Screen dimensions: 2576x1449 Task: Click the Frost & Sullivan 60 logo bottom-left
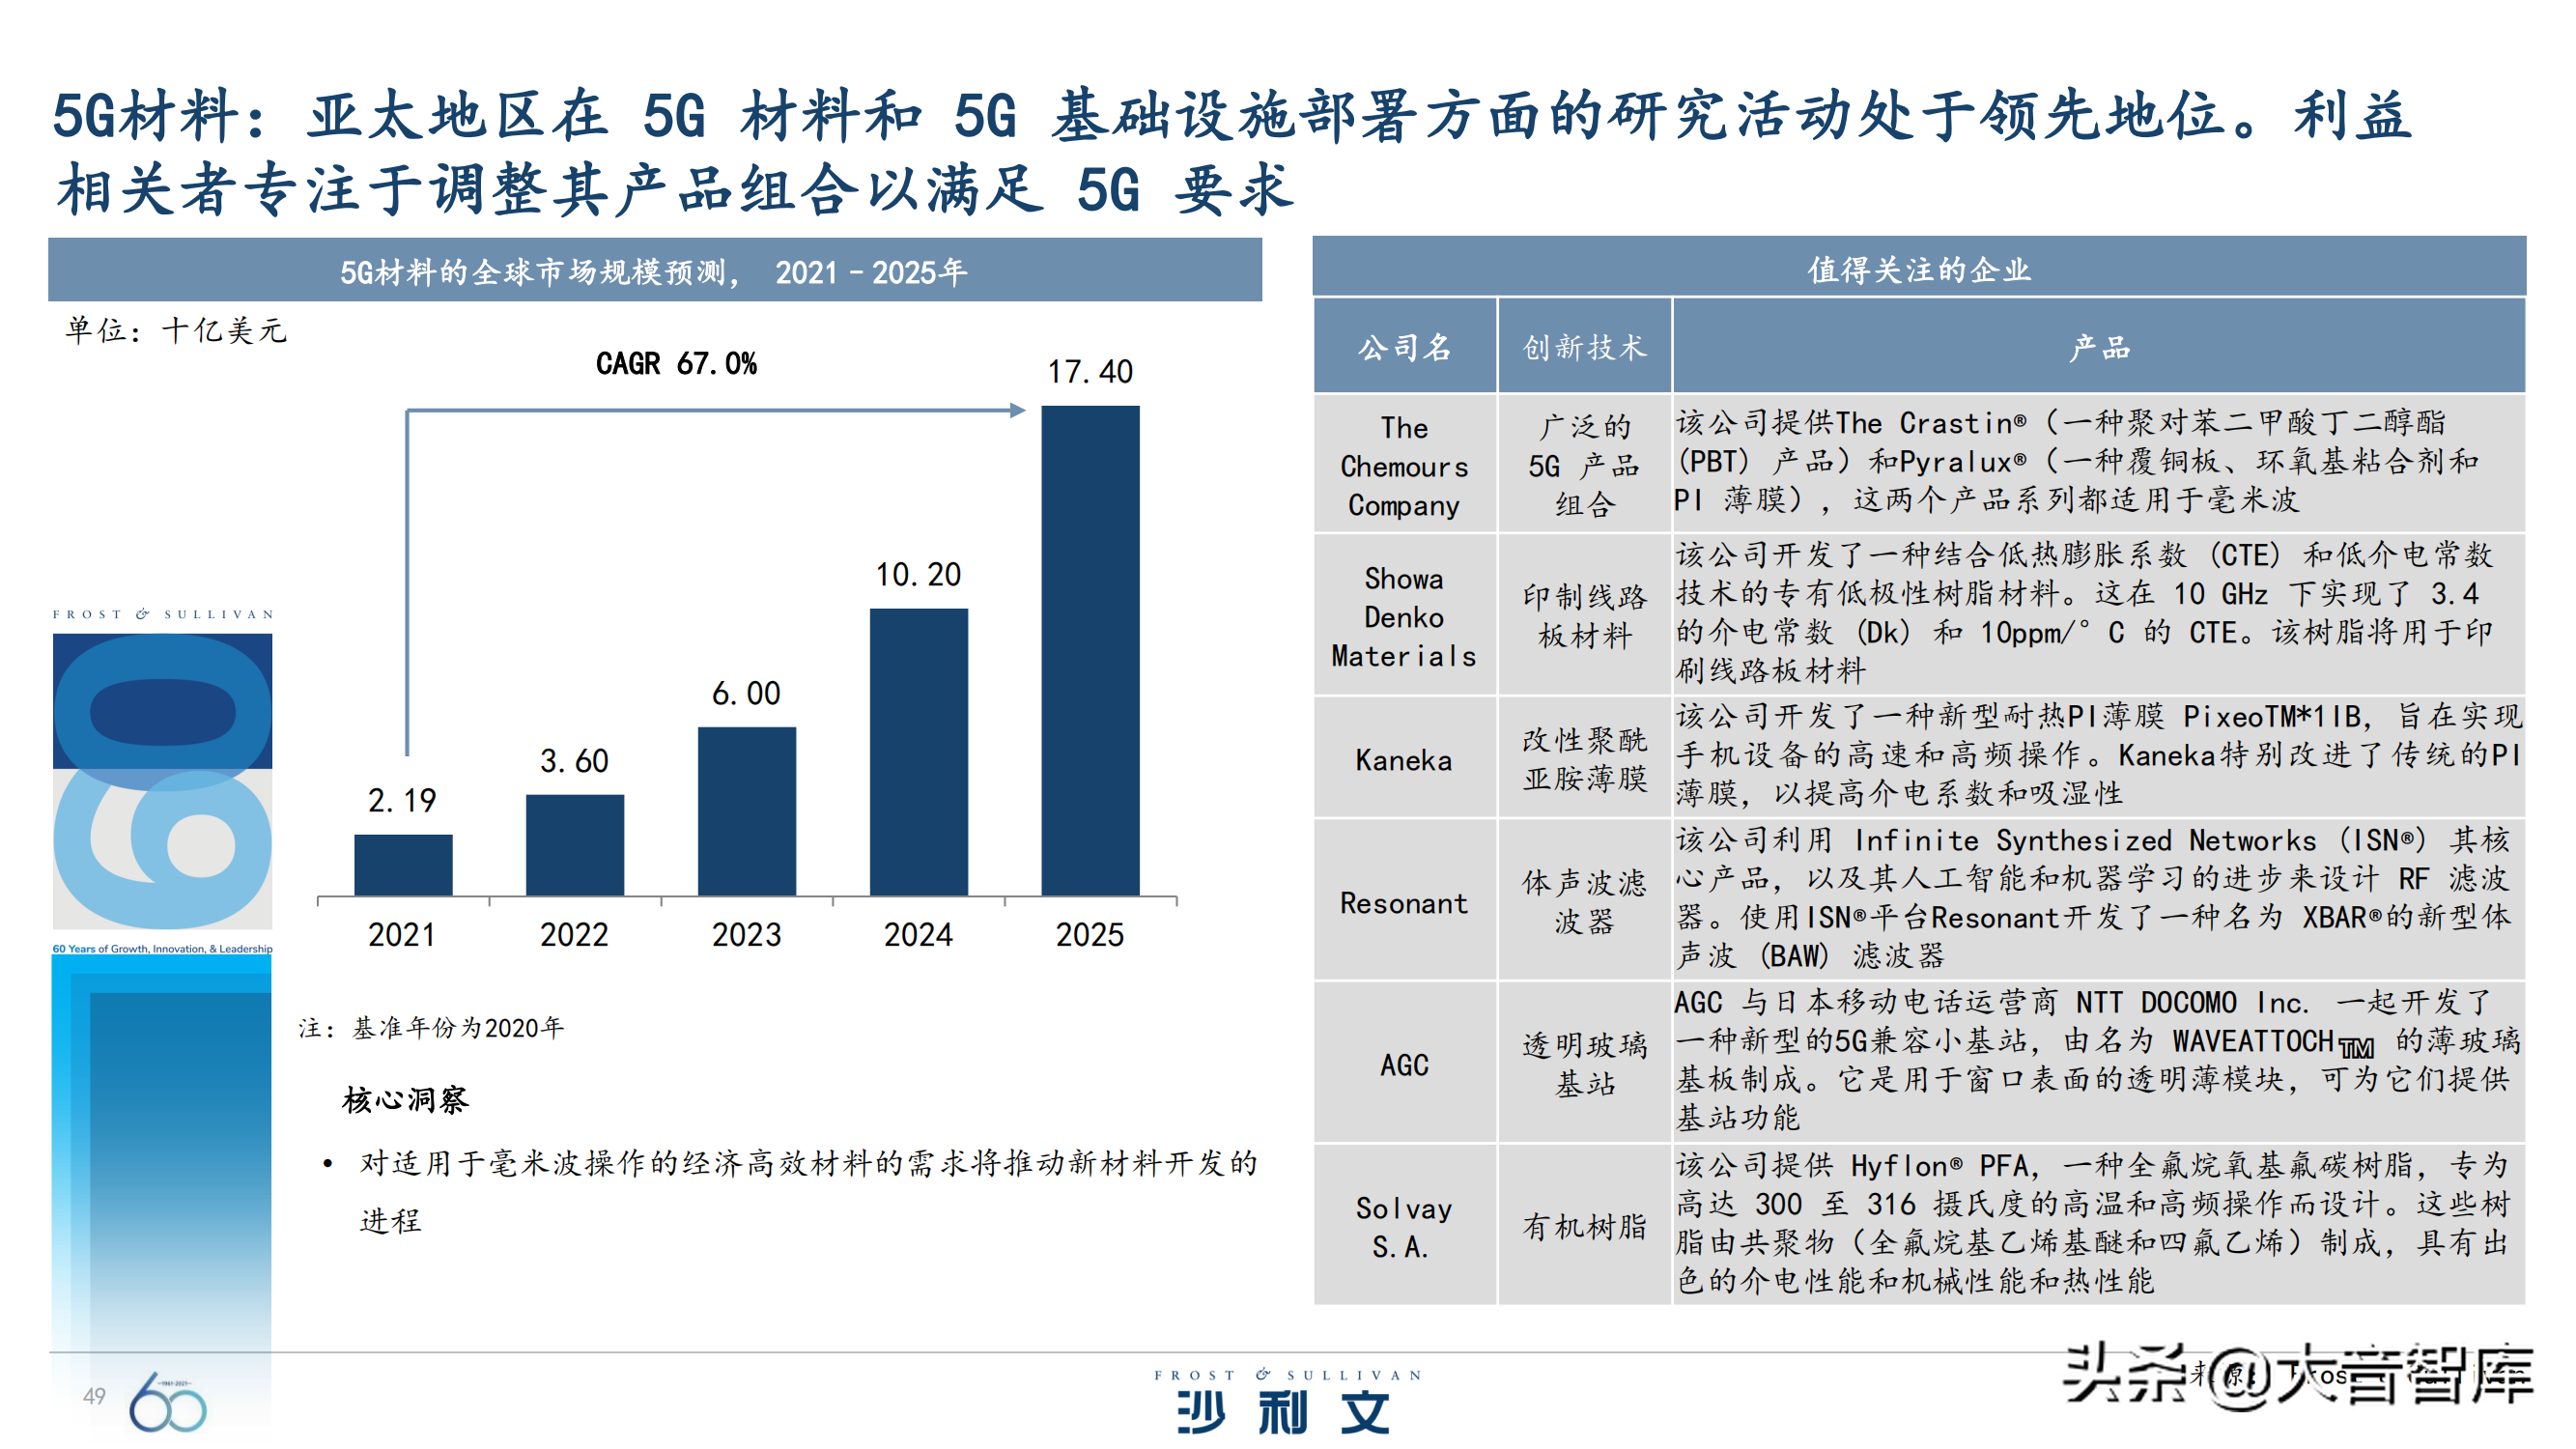coord(167,1402)
